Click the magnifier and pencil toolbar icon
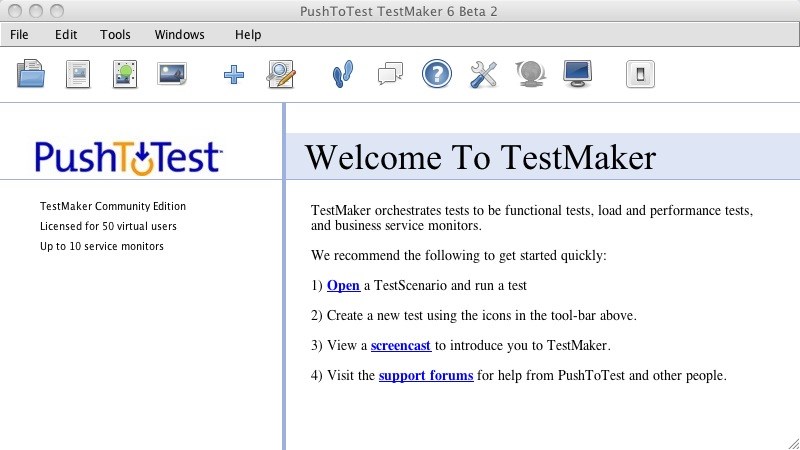The height and width of the screenshot is (450, 800). pos(281,74)
